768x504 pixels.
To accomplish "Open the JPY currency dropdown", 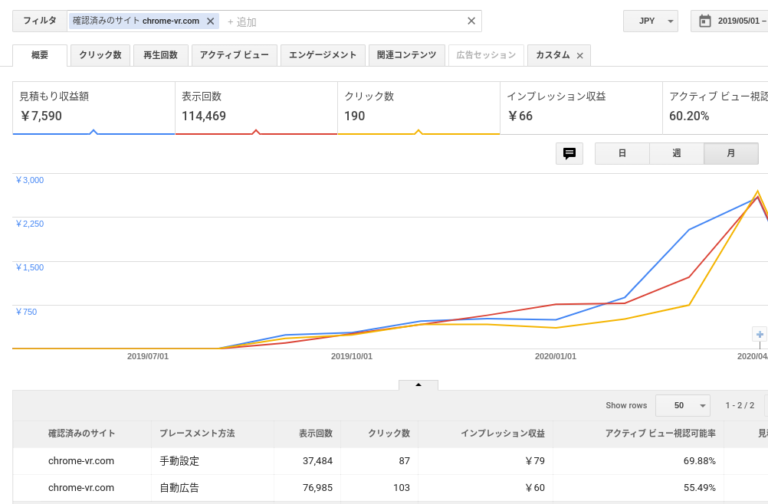I will click(x=650, y=21).
